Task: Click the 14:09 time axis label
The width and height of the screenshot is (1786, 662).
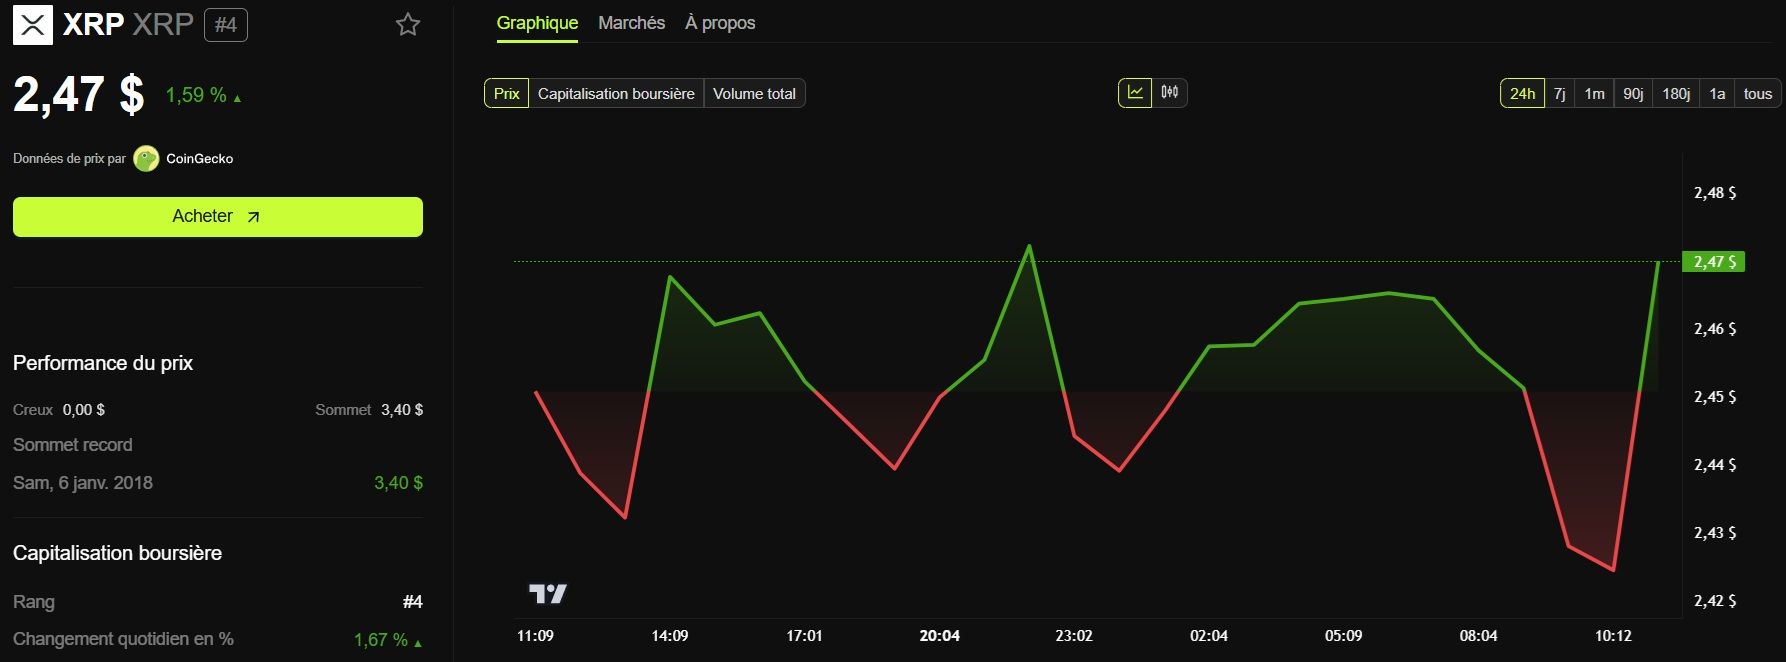Action: (x=669, y=636)
